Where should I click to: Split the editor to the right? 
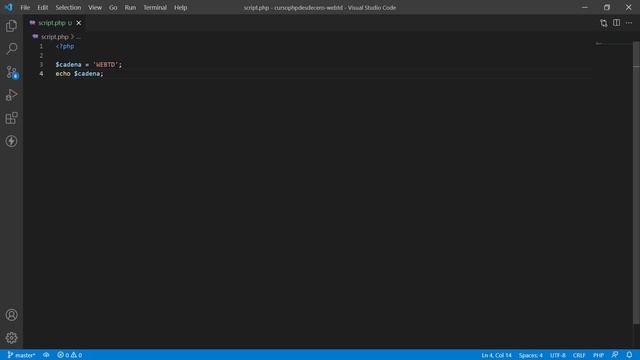[x=616, y=23]
